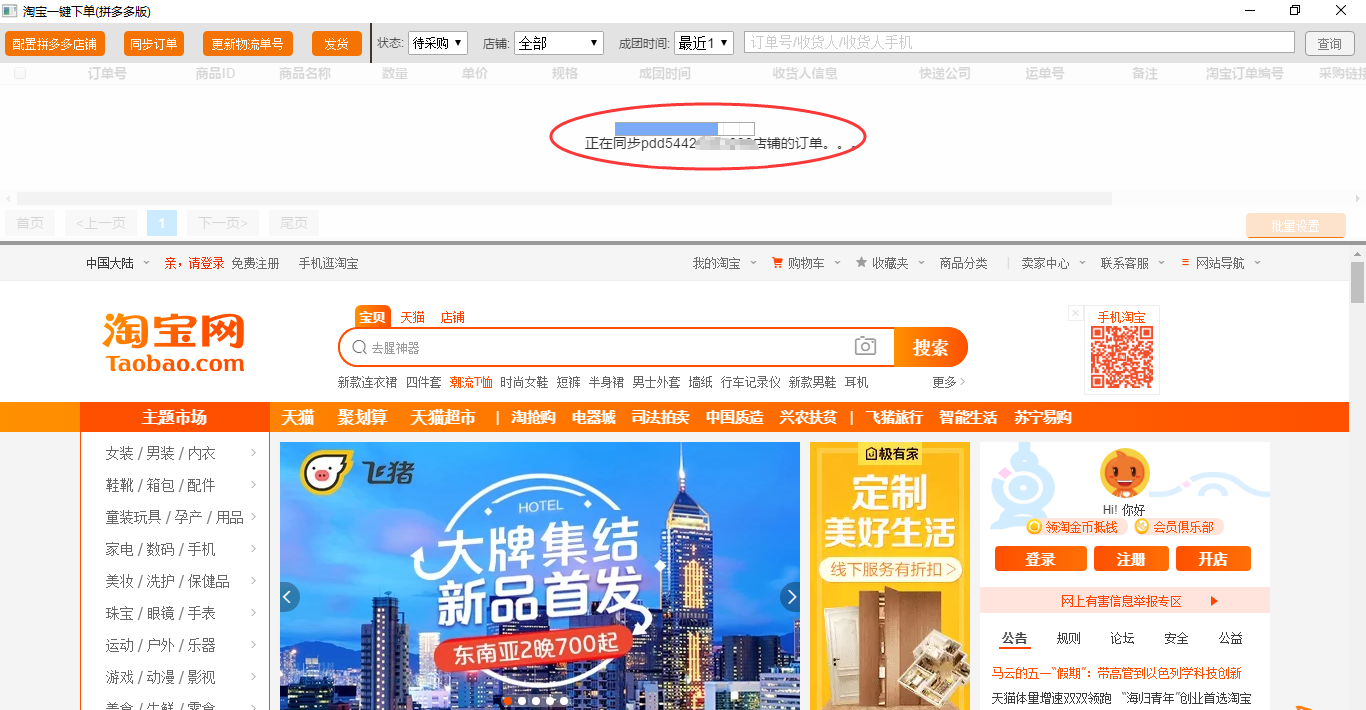The height and width of the screenshot is (710, 1366).
Task: Click the Taobao.com logo
Action: 175,344
